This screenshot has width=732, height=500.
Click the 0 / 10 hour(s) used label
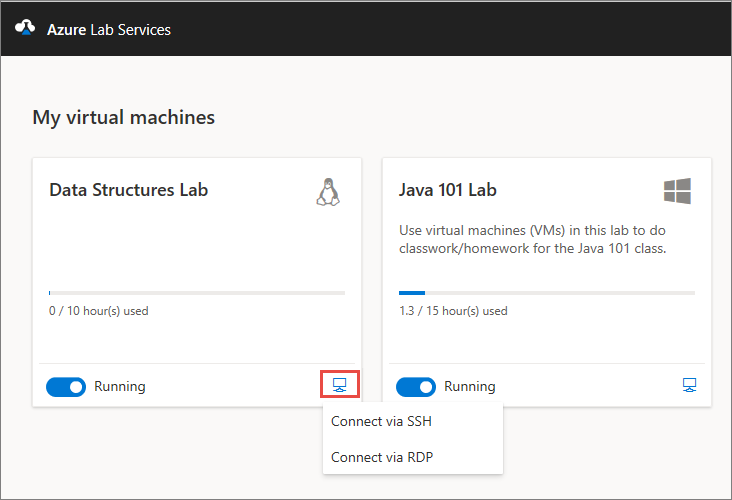coord(98,311)
